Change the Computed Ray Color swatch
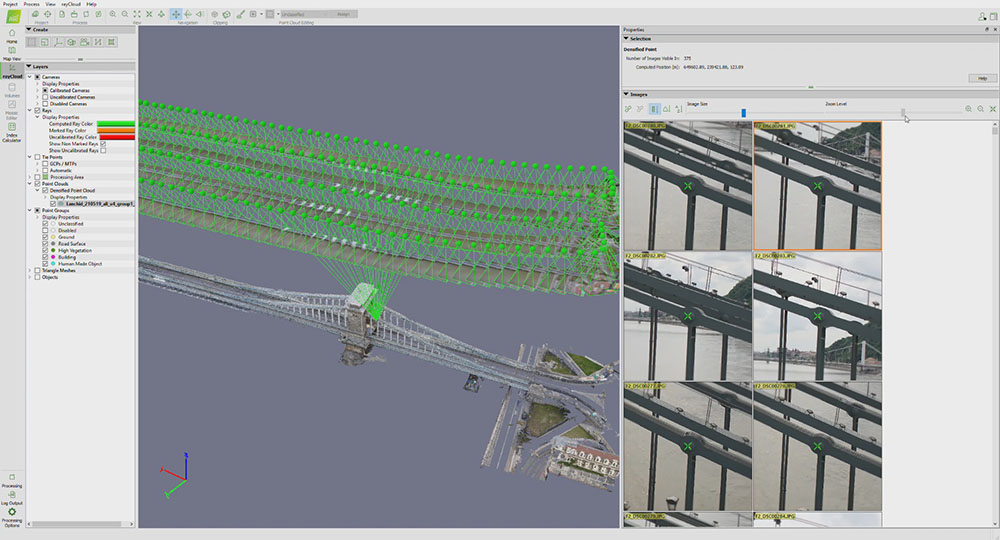This screenshot has height=540, width=1000. [x=115, y=124]
